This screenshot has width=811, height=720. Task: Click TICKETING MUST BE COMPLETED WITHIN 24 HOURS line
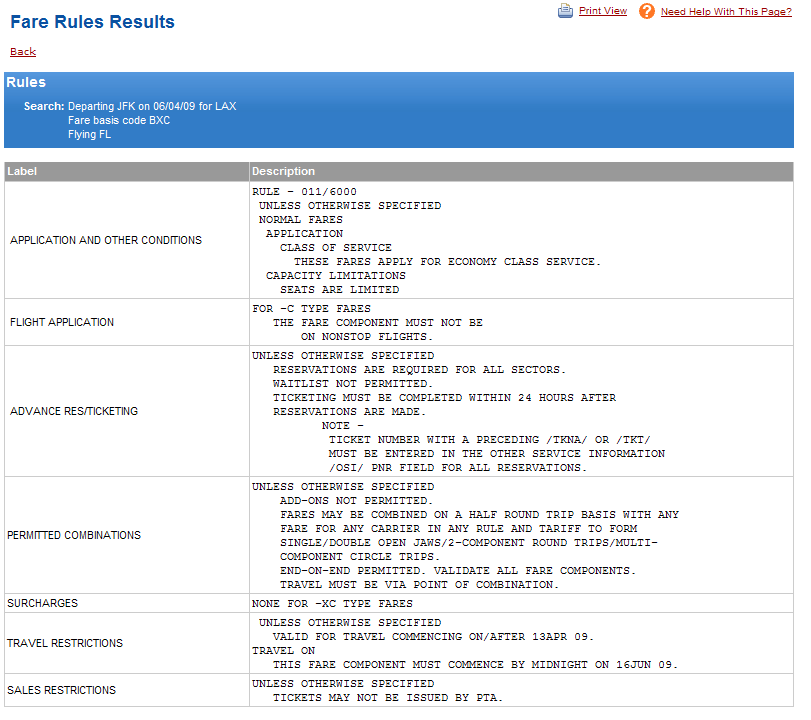tap(444, 398)
